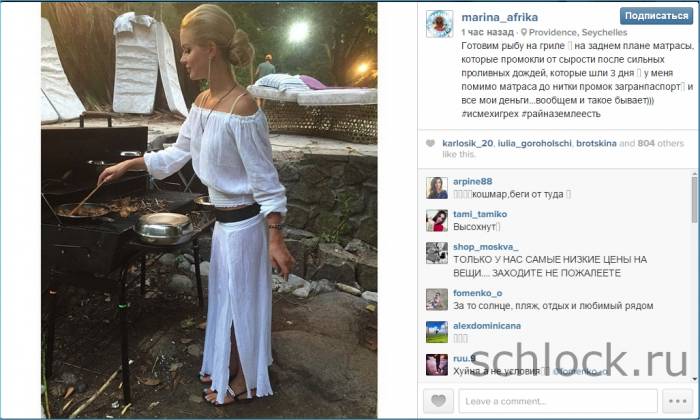Open shop_moskva_ commenter username
This screenshot has height=420, width=700.
(x=485, y=247)
